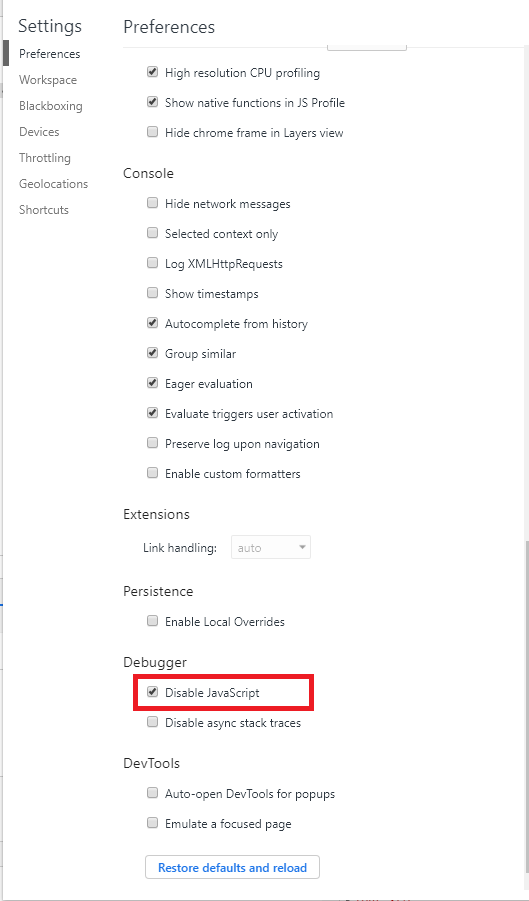
Task: Uncheck High resolution CPU profiling
Action: [x=152, y=72]
